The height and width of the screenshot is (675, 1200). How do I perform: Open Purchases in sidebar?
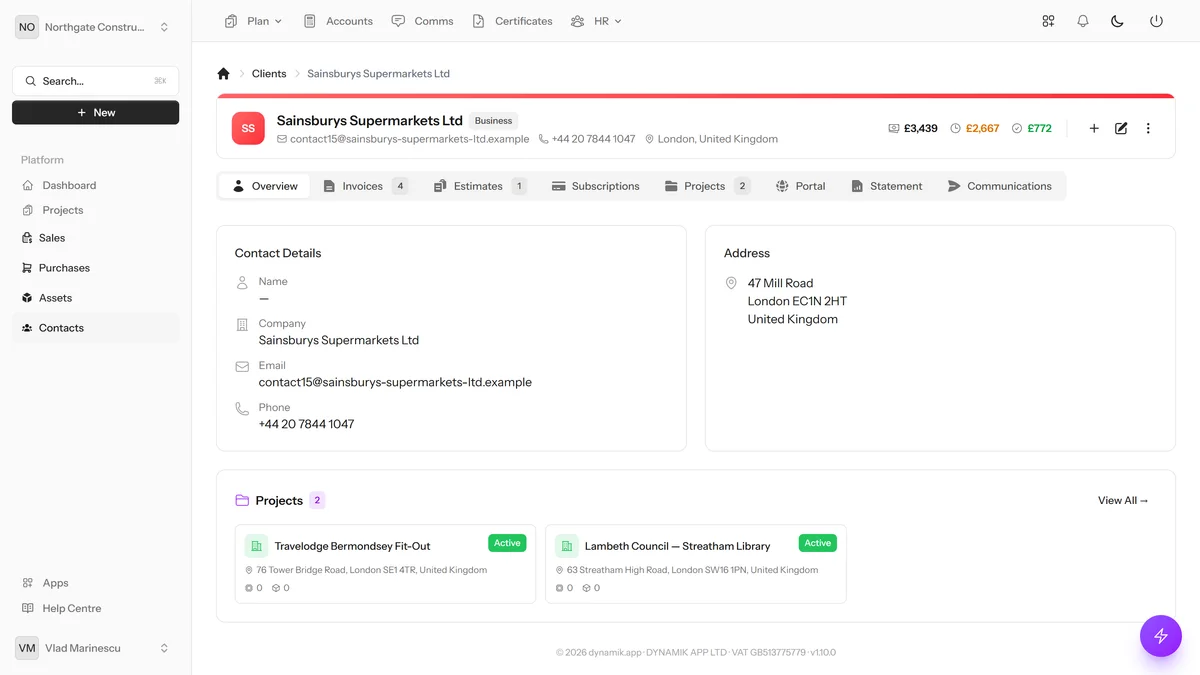click(x=96, y=268)
